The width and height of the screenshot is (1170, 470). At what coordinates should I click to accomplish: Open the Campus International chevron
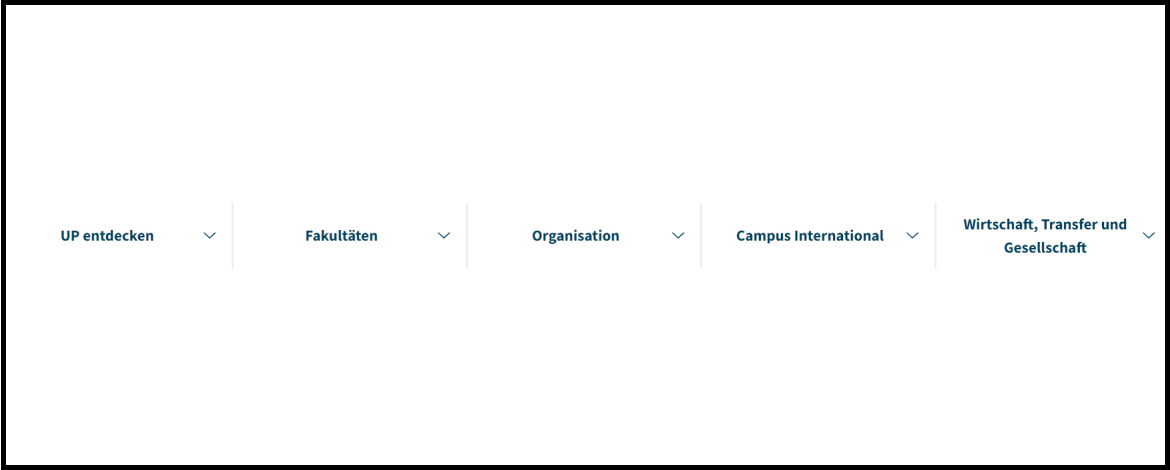[x=912, y=236]
